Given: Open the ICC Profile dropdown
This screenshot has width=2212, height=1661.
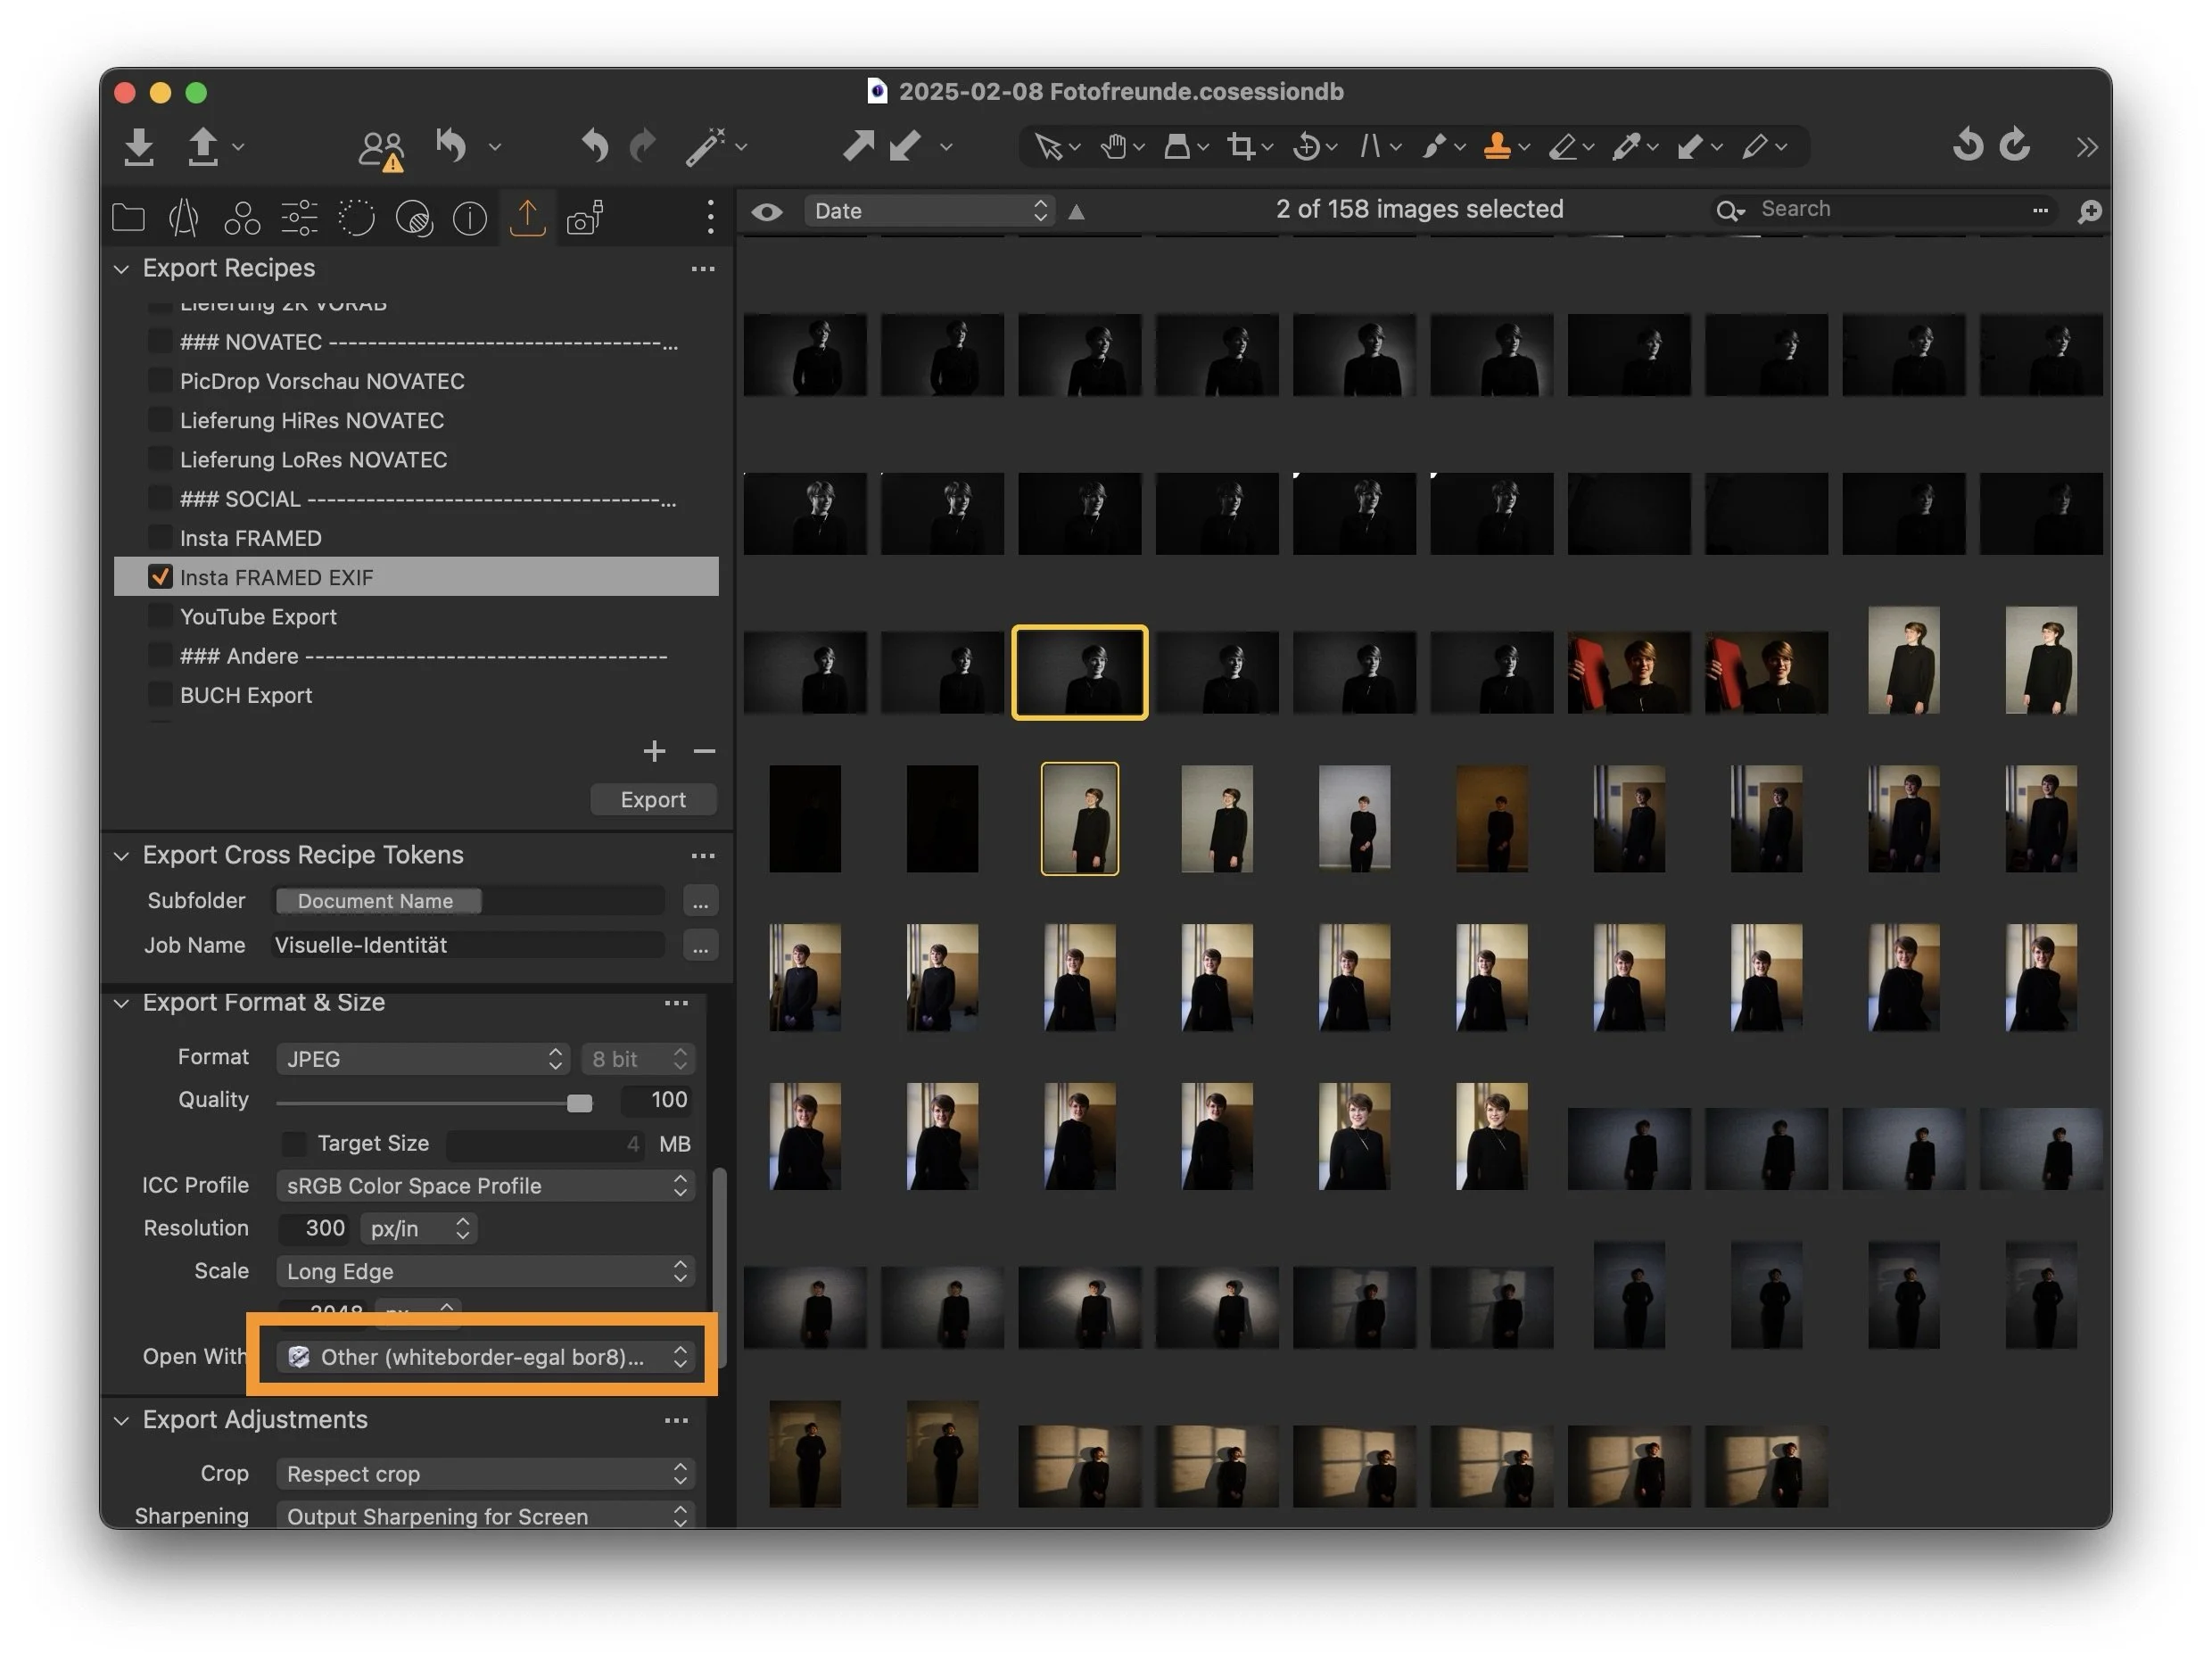Looking at the screenshot, I should point(485,1185).
